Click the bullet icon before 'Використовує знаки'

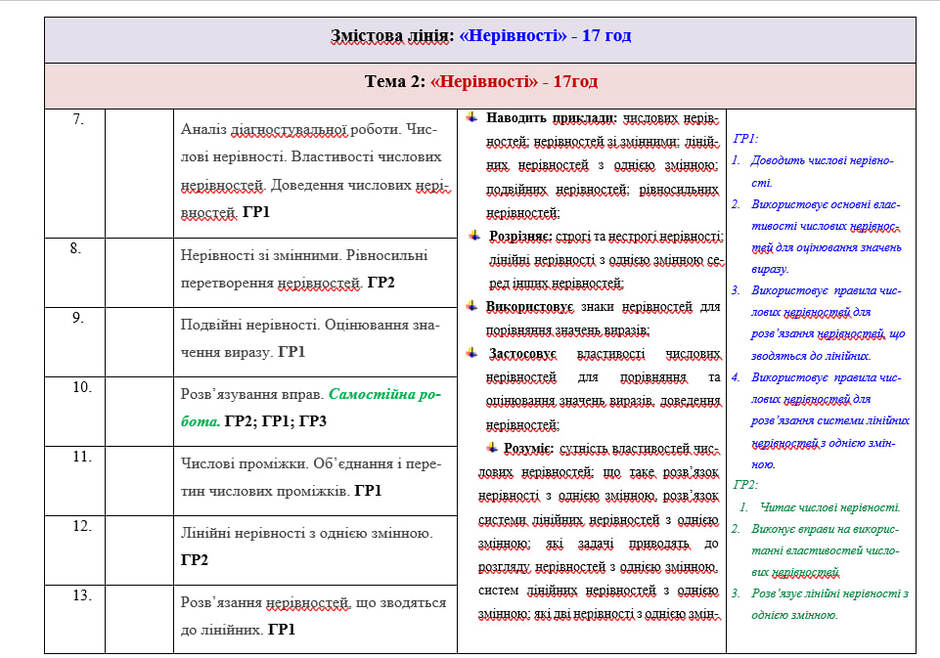472,306
